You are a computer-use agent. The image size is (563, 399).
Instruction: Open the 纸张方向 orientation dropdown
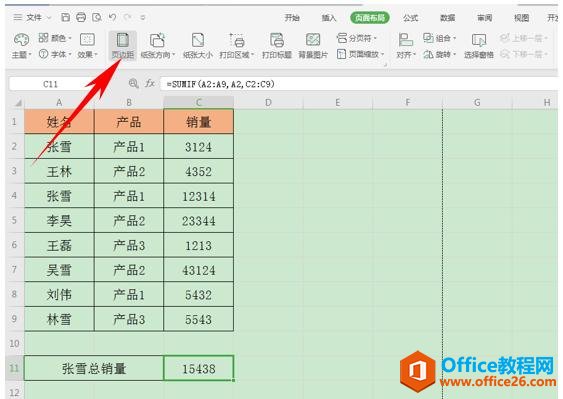coord(158,46)
